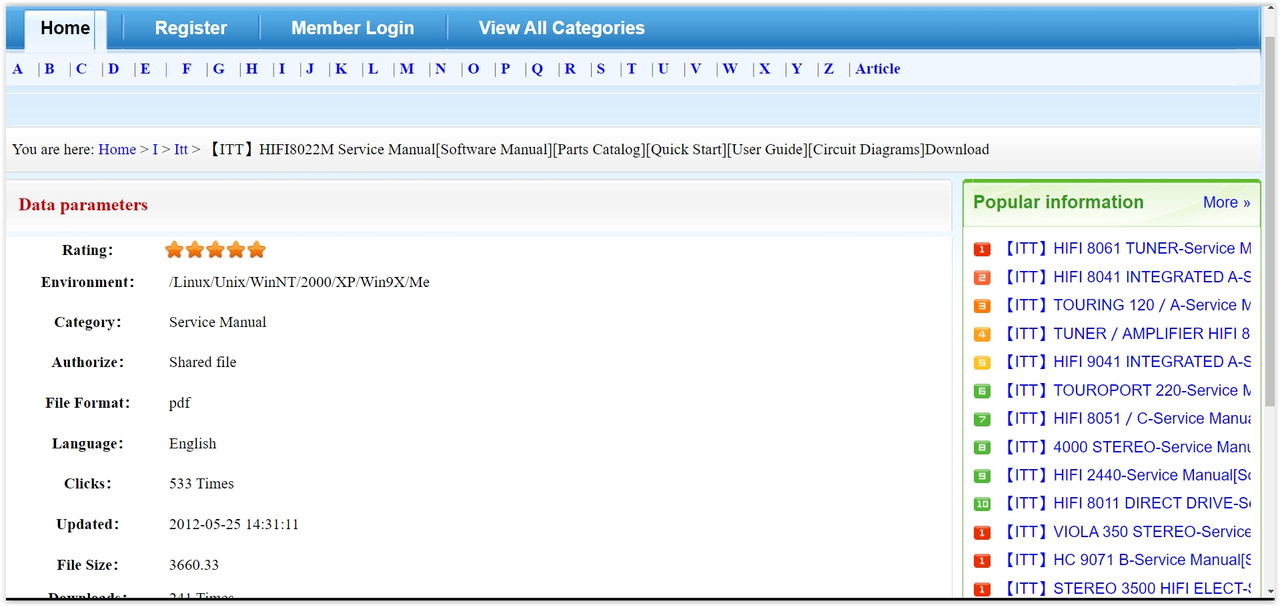The width and height of the screenshot is (1280, 606).
Task: Open the letter D index
Action: click(x=113, y=69)
